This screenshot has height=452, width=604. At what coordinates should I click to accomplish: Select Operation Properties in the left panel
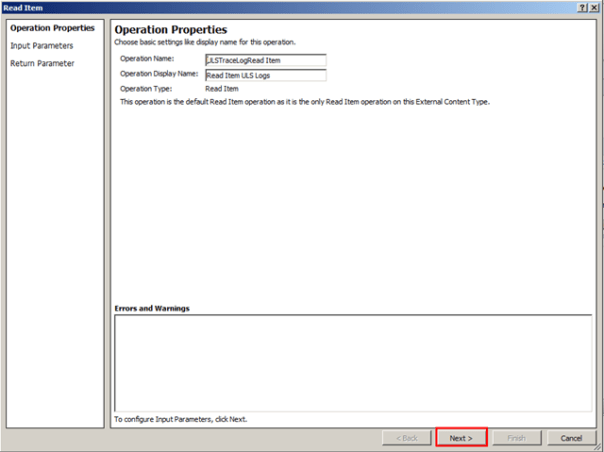(52, 28)
